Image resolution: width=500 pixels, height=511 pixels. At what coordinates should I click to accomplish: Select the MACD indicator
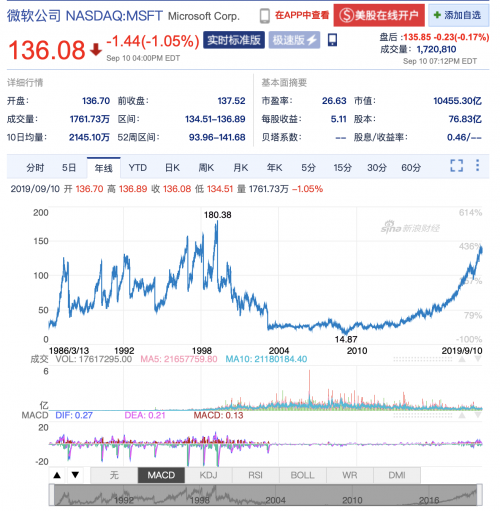coord(161,475)
